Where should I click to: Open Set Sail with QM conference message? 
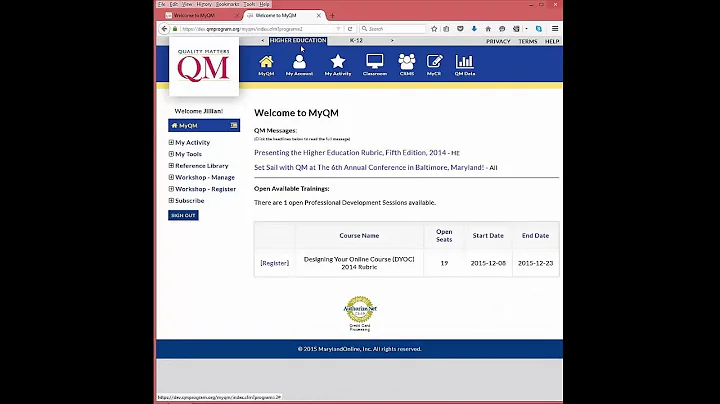(369, 168)
